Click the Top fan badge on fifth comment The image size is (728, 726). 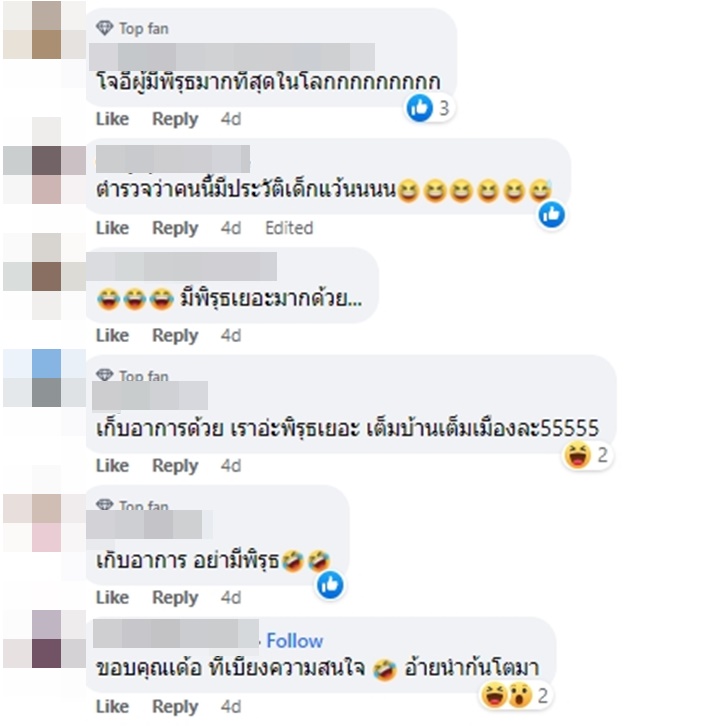point(132,505)
